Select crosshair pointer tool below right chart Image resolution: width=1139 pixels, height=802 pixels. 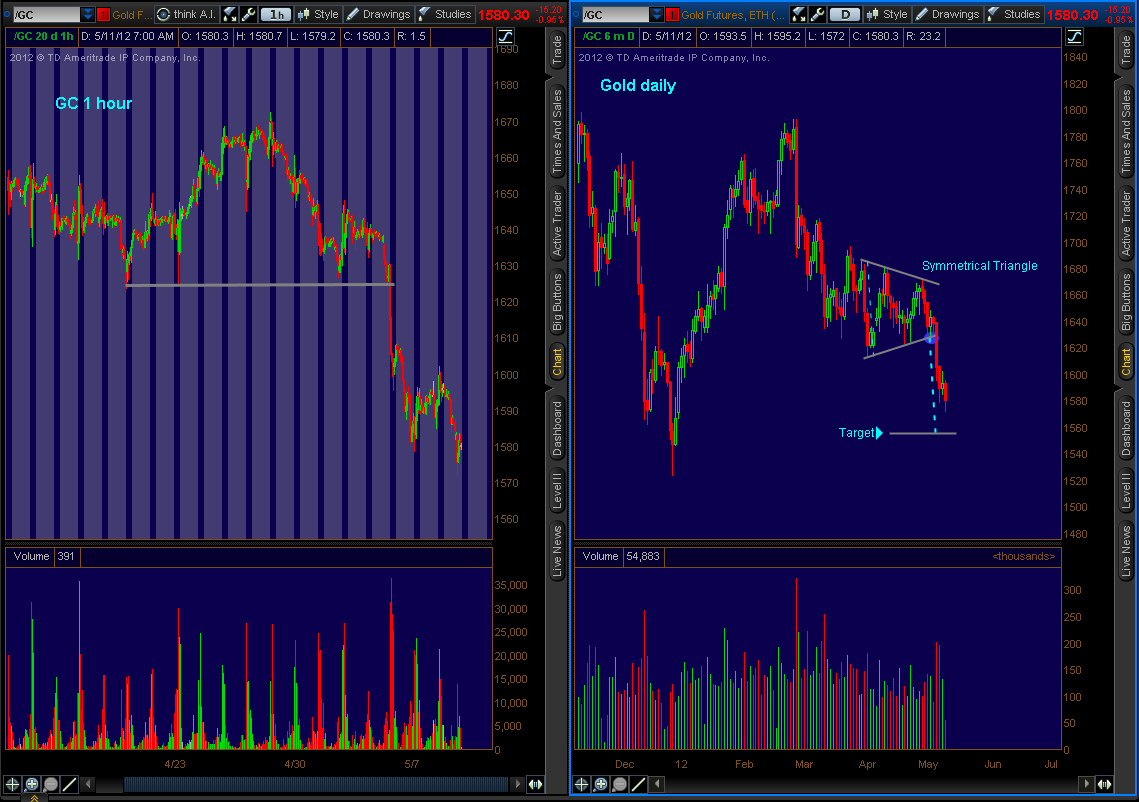pos(582,784)
